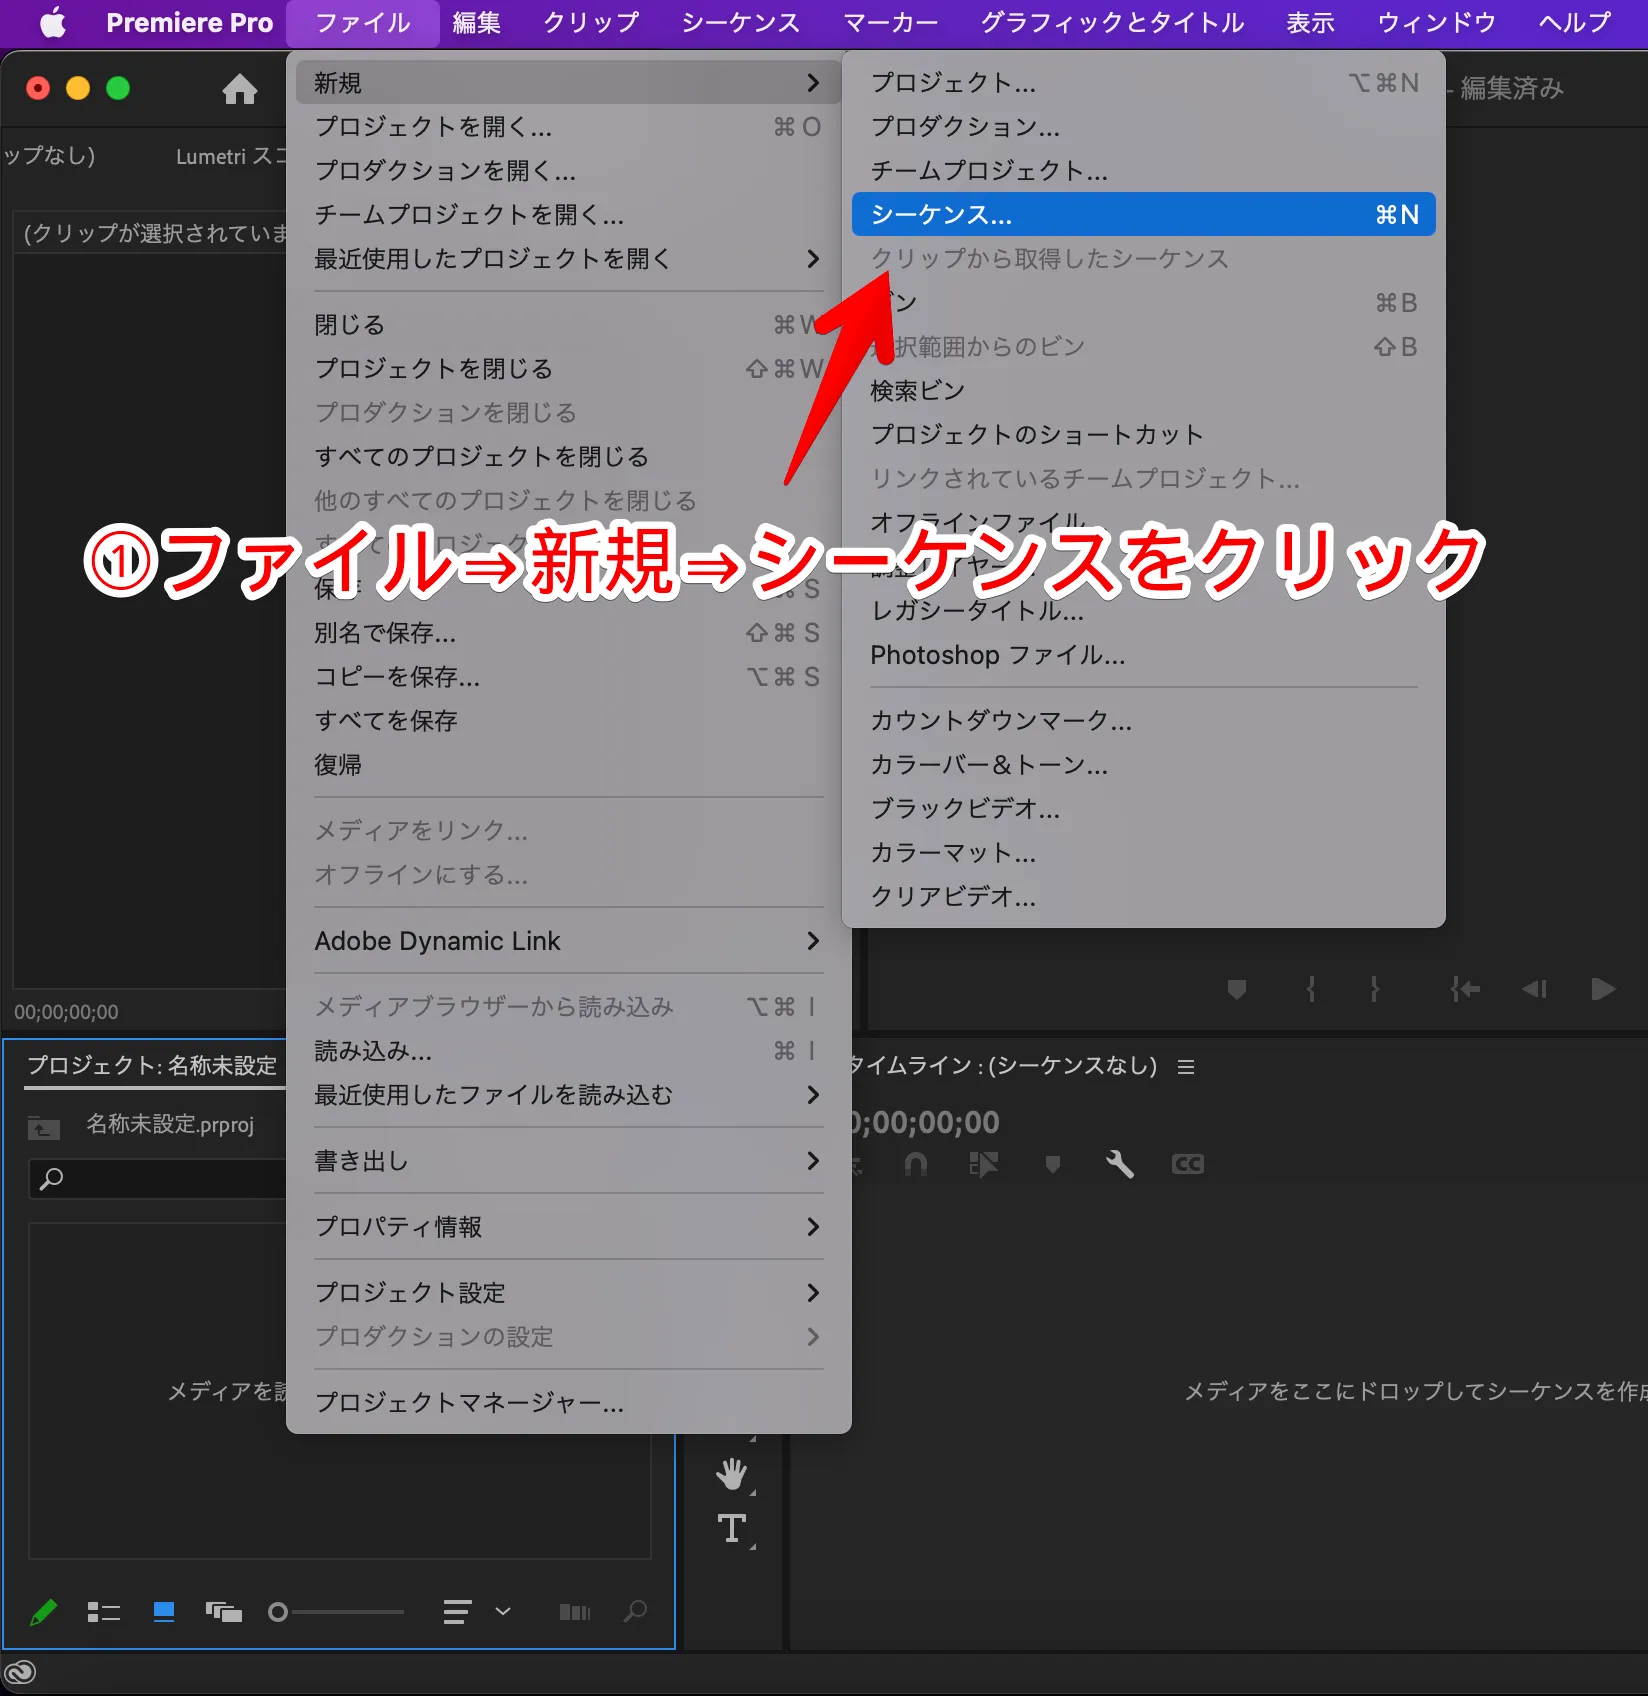Choose プロダクション... in new submenu
1648x1696 pixels.
point(1143,126)
